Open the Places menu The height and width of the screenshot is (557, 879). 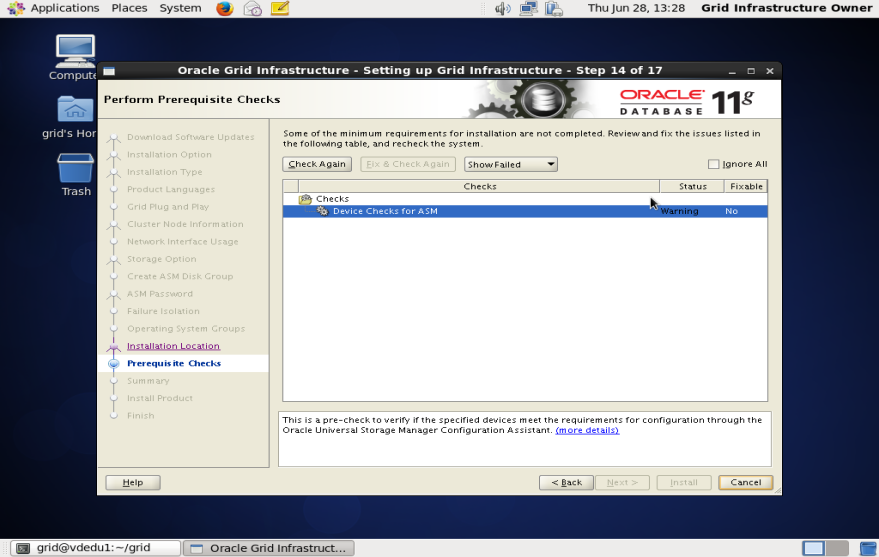(129, 8)
